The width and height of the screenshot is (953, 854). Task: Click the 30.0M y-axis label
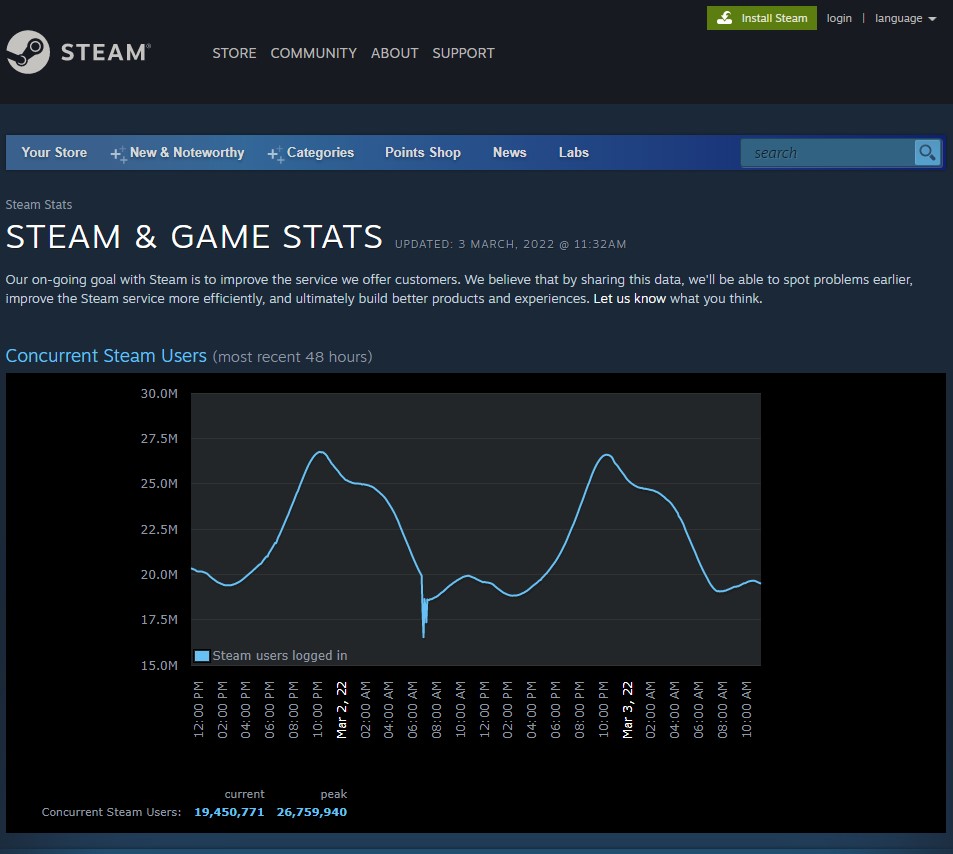click(159, 394)
